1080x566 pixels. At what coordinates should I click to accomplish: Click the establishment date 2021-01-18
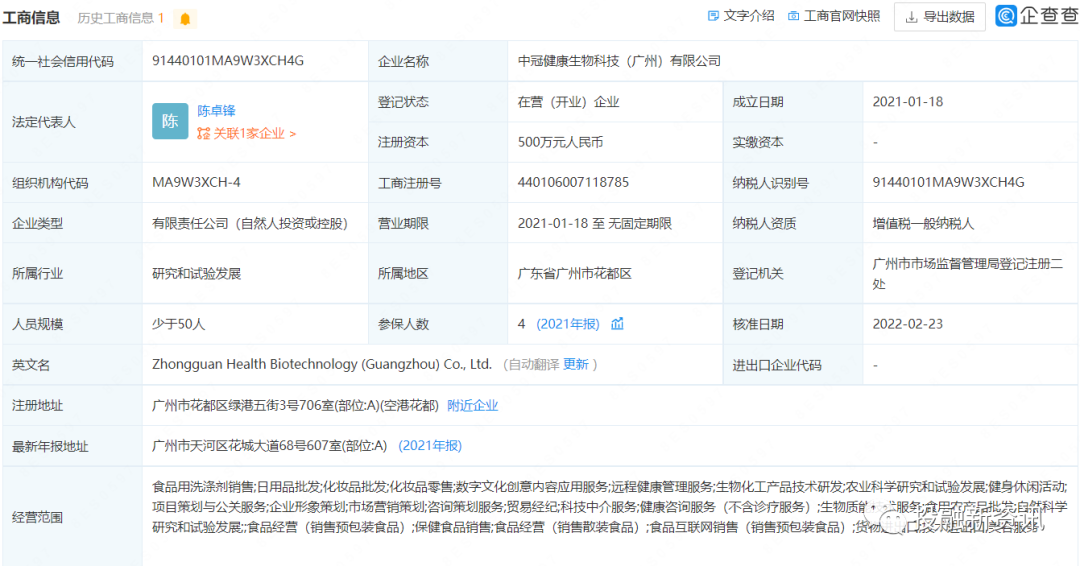point(908,102)
